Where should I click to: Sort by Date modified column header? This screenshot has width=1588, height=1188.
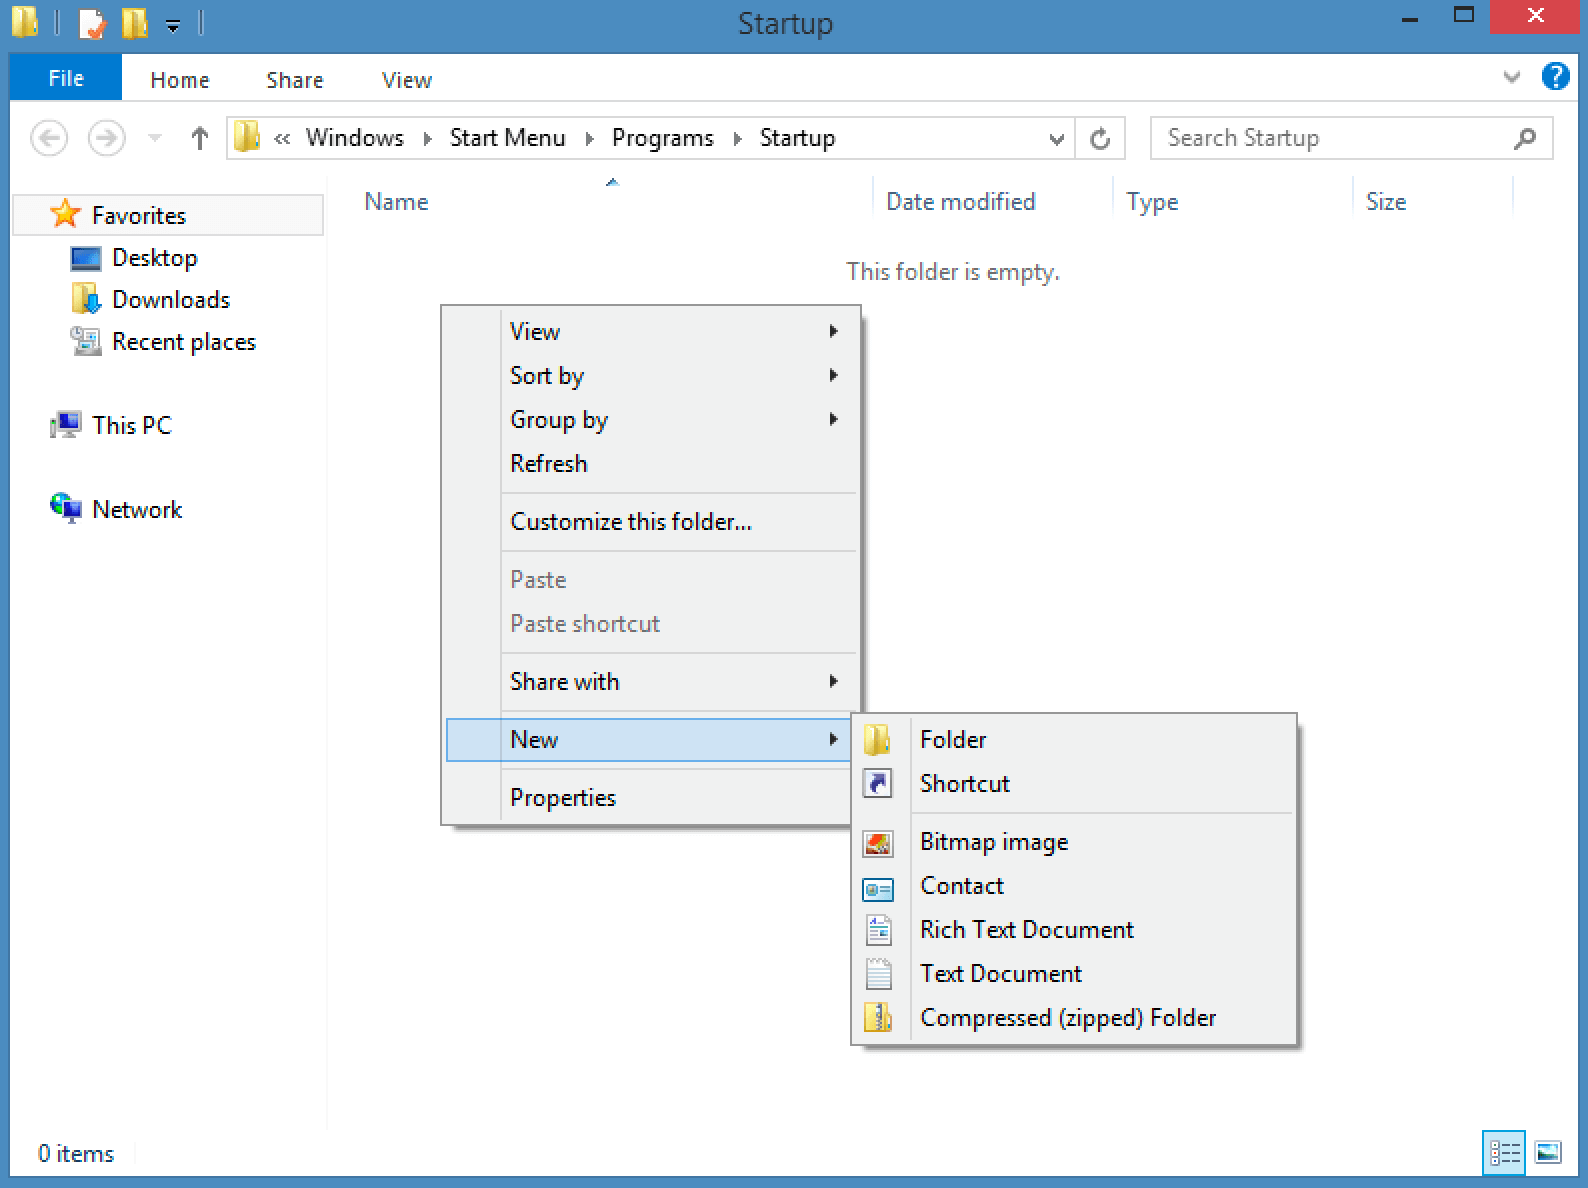point(961,202)
